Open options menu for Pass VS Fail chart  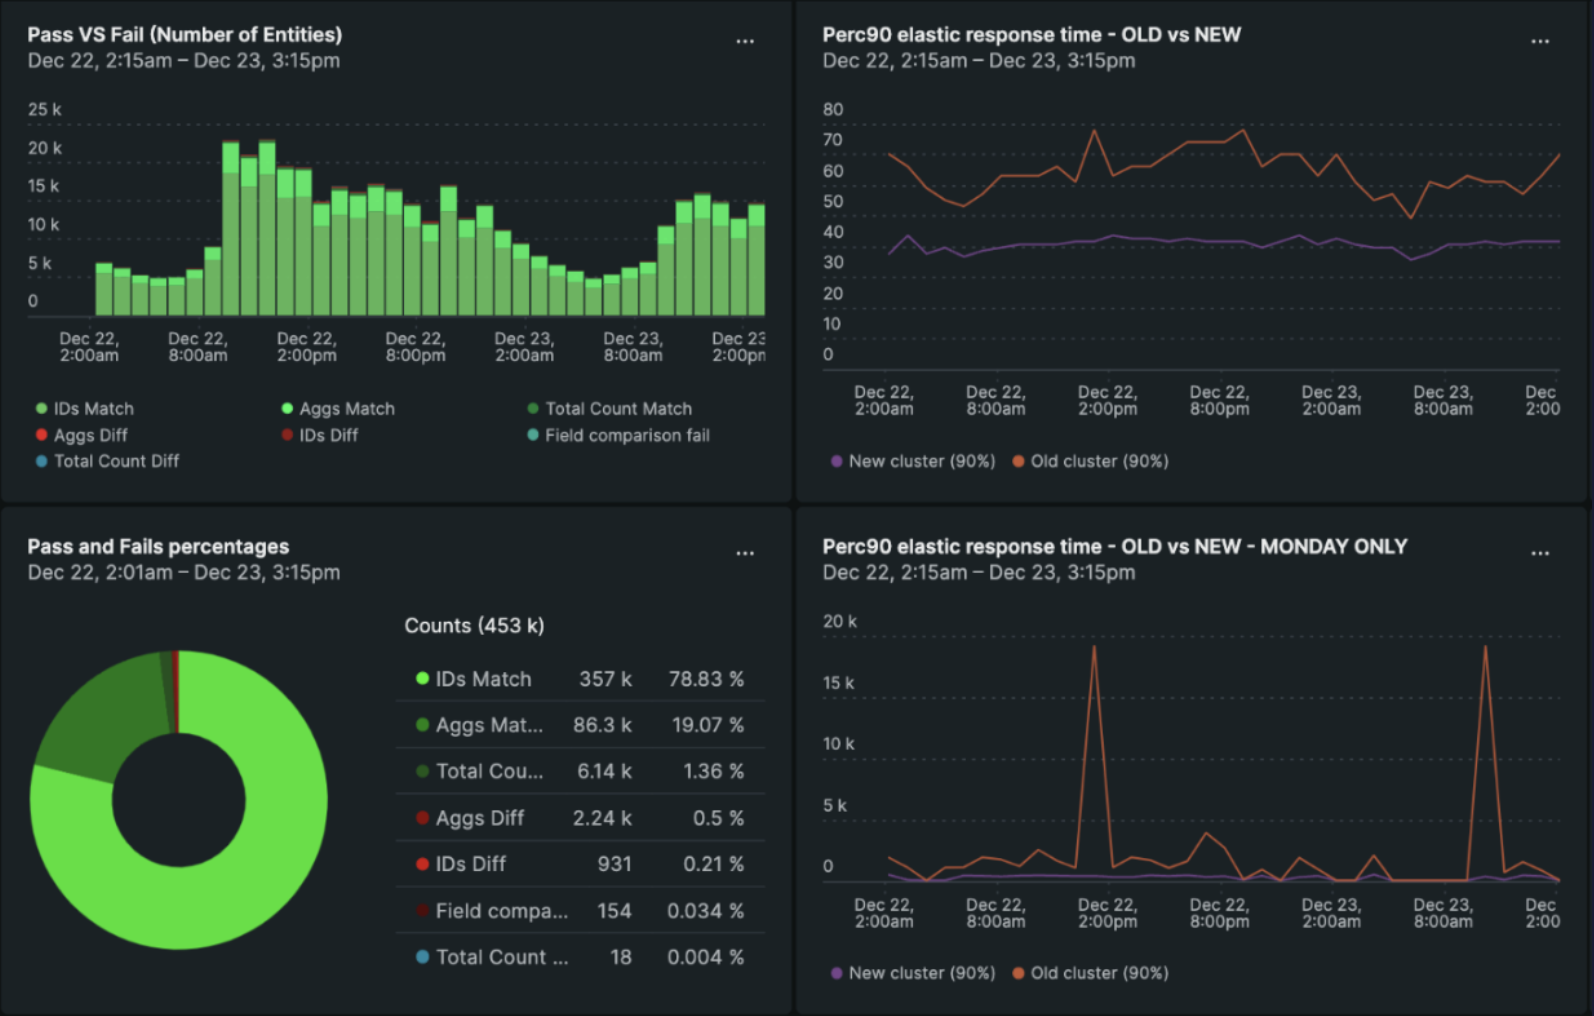coord(745,41)
